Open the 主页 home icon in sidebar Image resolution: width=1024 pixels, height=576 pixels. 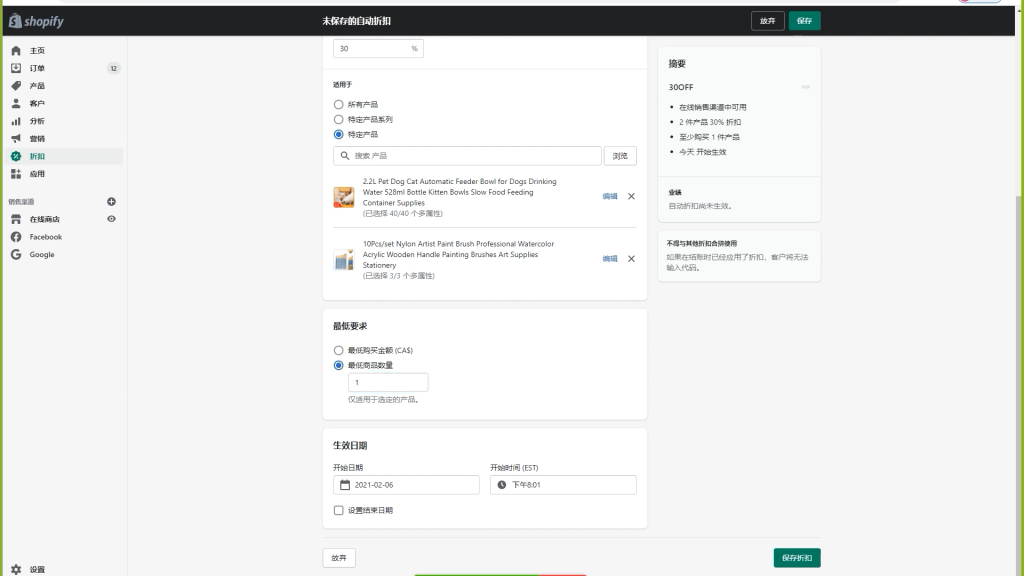click(16, 51)
